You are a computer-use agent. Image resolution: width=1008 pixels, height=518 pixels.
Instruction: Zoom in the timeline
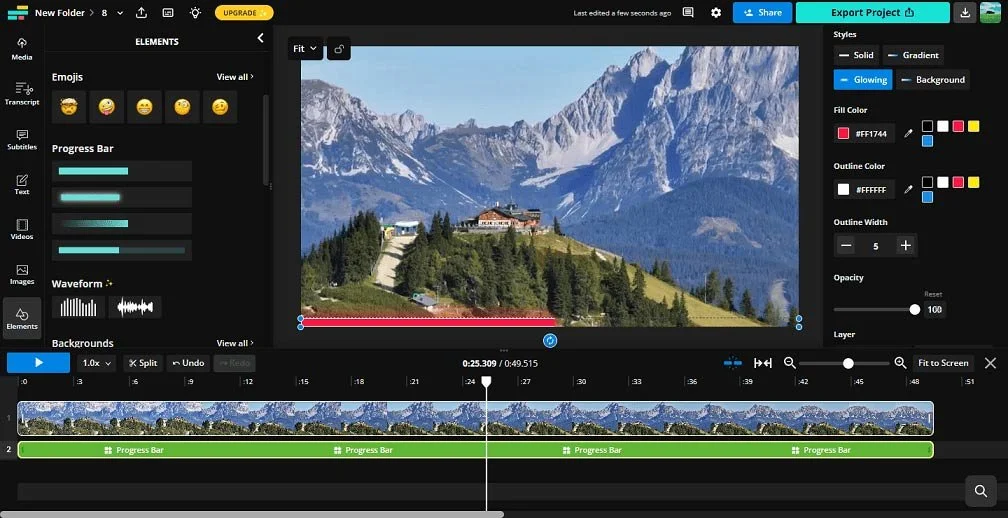[x=900, y=363]
